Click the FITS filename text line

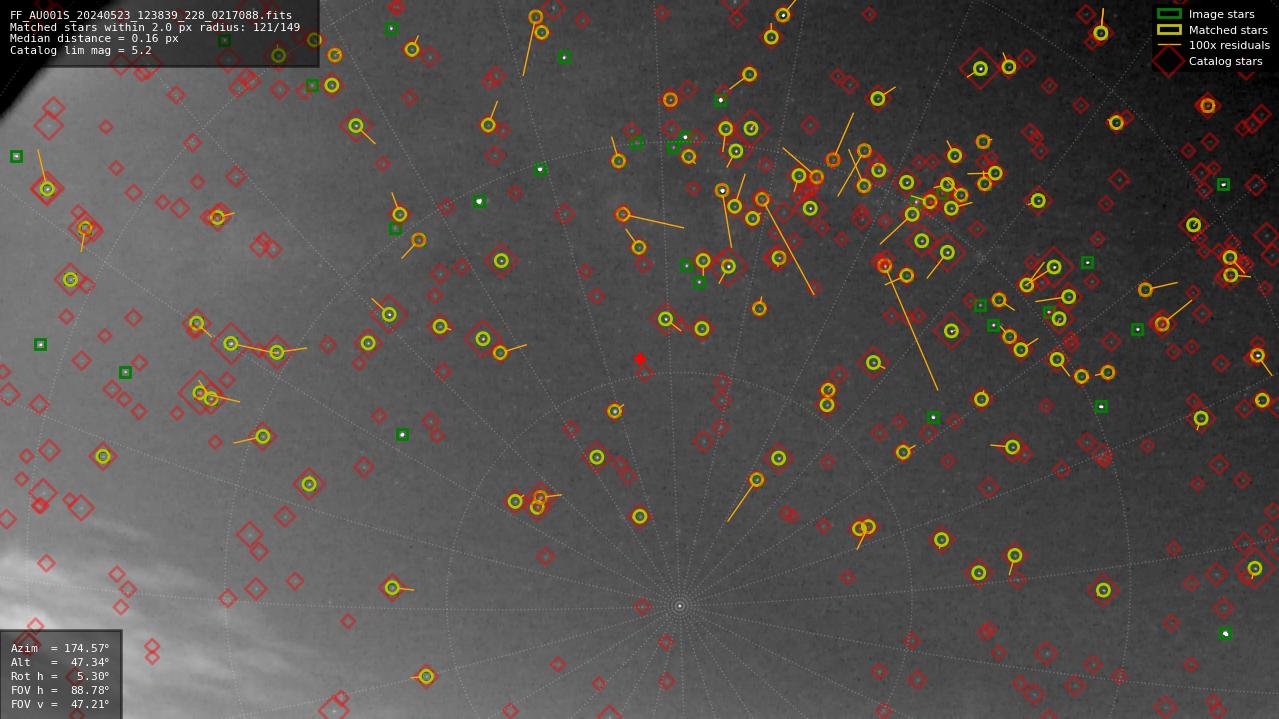[x=151, y=15]
